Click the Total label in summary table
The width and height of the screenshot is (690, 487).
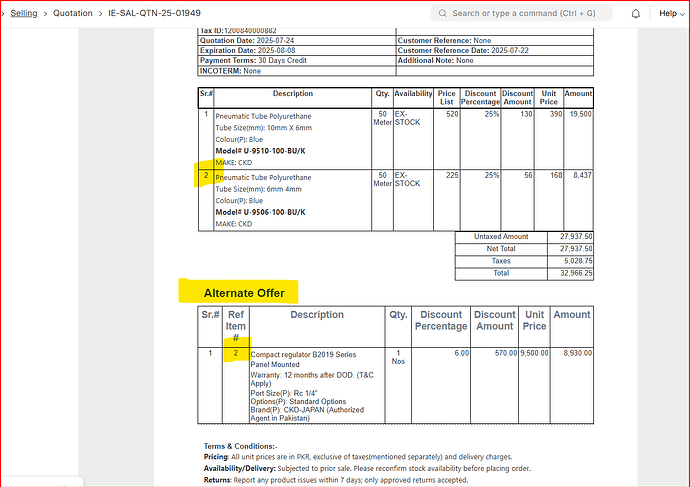click(x=501, y=272)
